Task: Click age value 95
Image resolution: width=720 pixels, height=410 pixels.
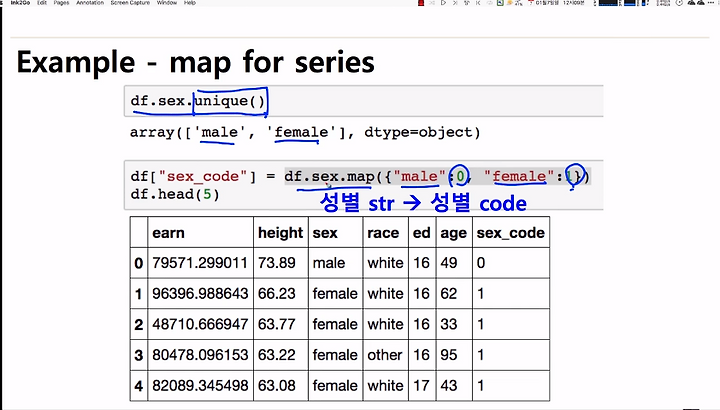Action: (449, 355)
